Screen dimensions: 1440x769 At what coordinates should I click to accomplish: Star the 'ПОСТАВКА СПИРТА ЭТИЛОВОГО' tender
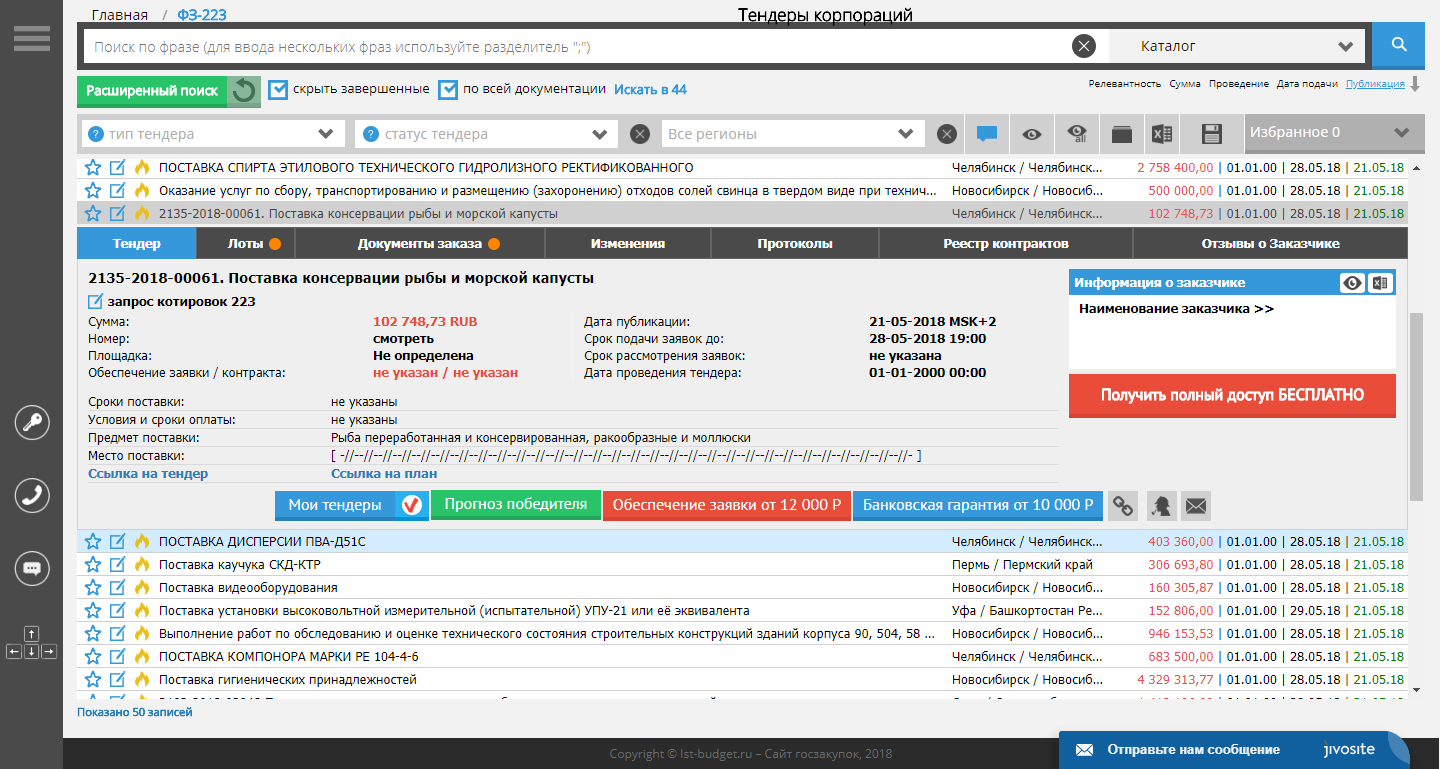click(x=93, y=167)
